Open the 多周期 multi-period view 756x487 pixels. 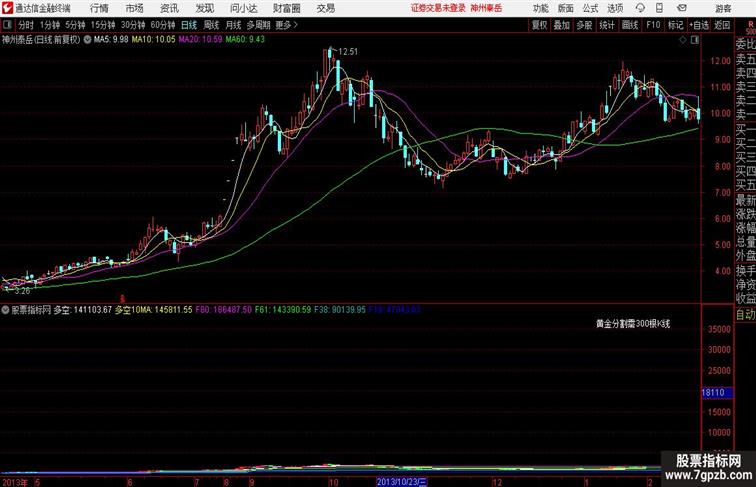259,25
